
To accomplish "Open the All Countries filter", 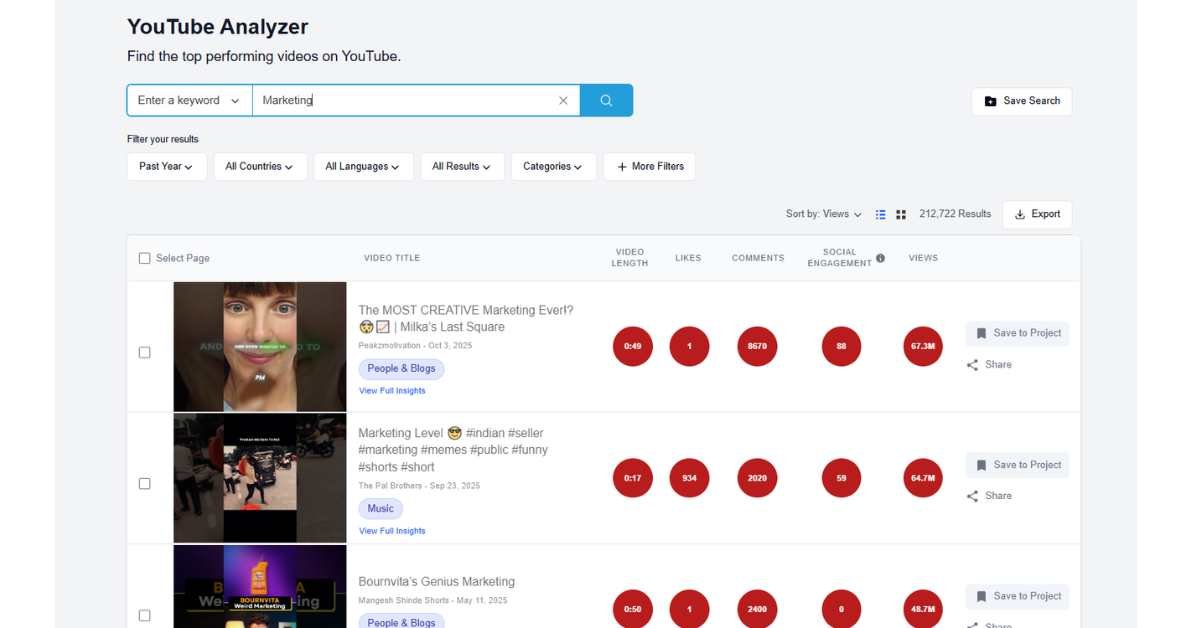I will pyautogui.click(x=260, y=166).
